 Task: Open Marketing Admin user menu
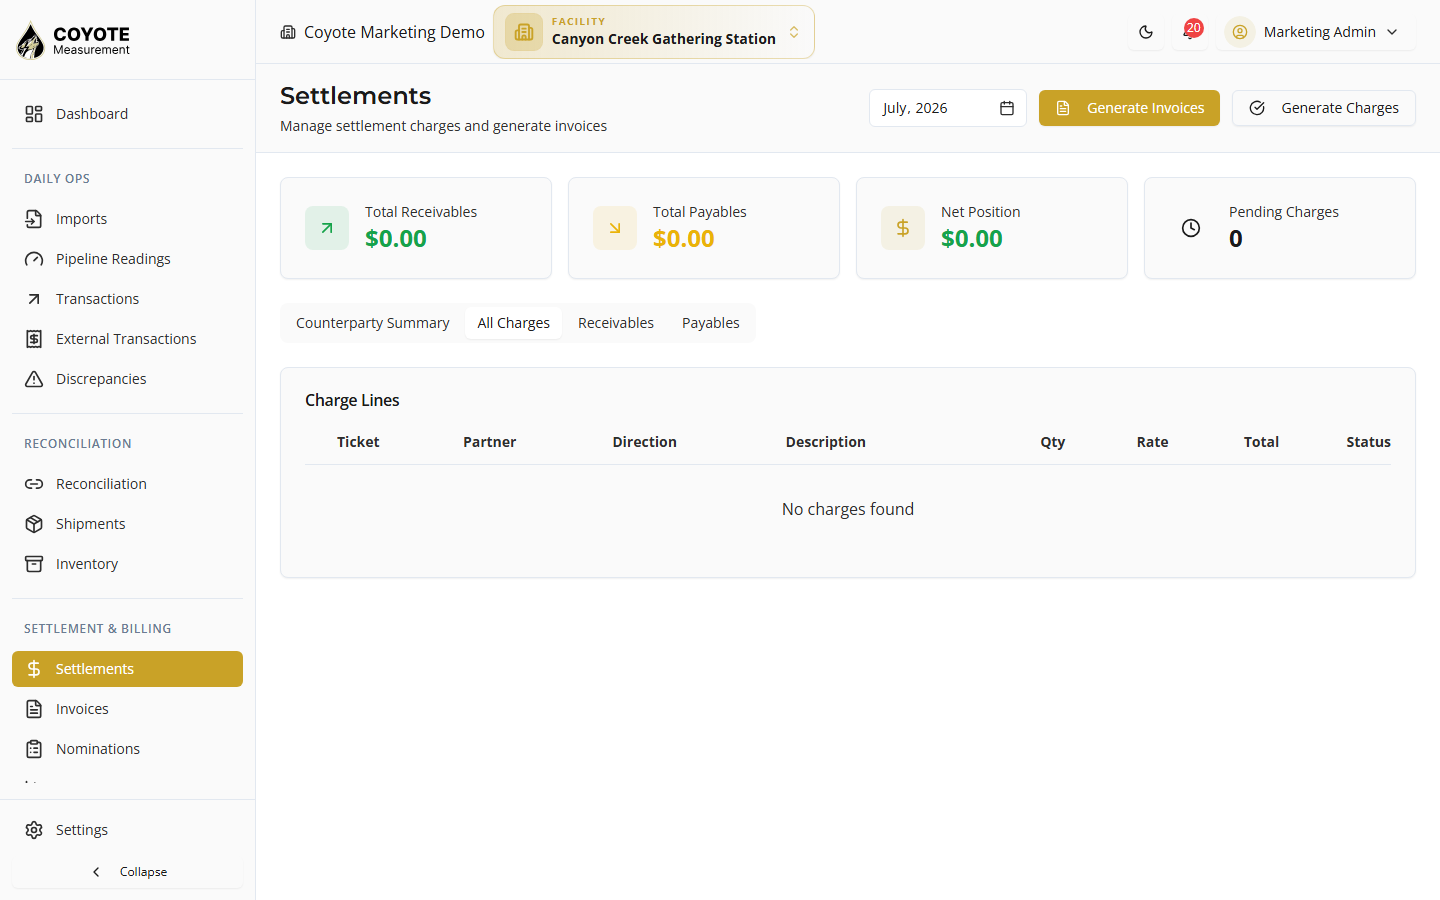point(1316,32)
